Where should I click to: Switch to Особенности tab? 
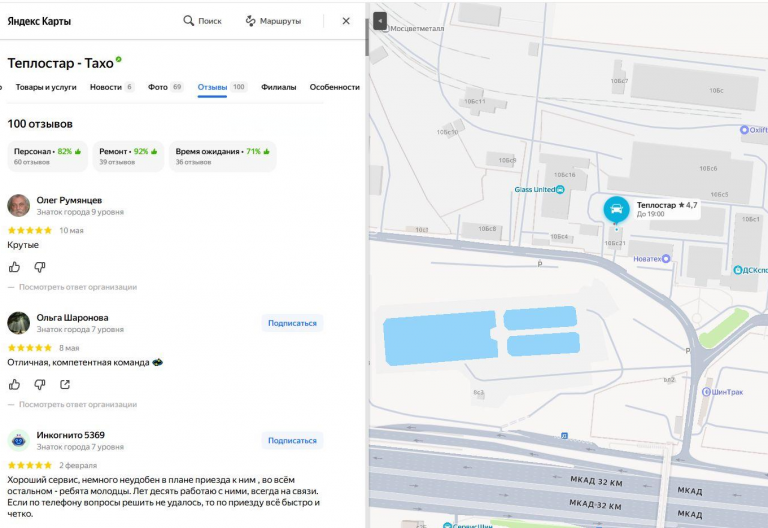[335, 87]
